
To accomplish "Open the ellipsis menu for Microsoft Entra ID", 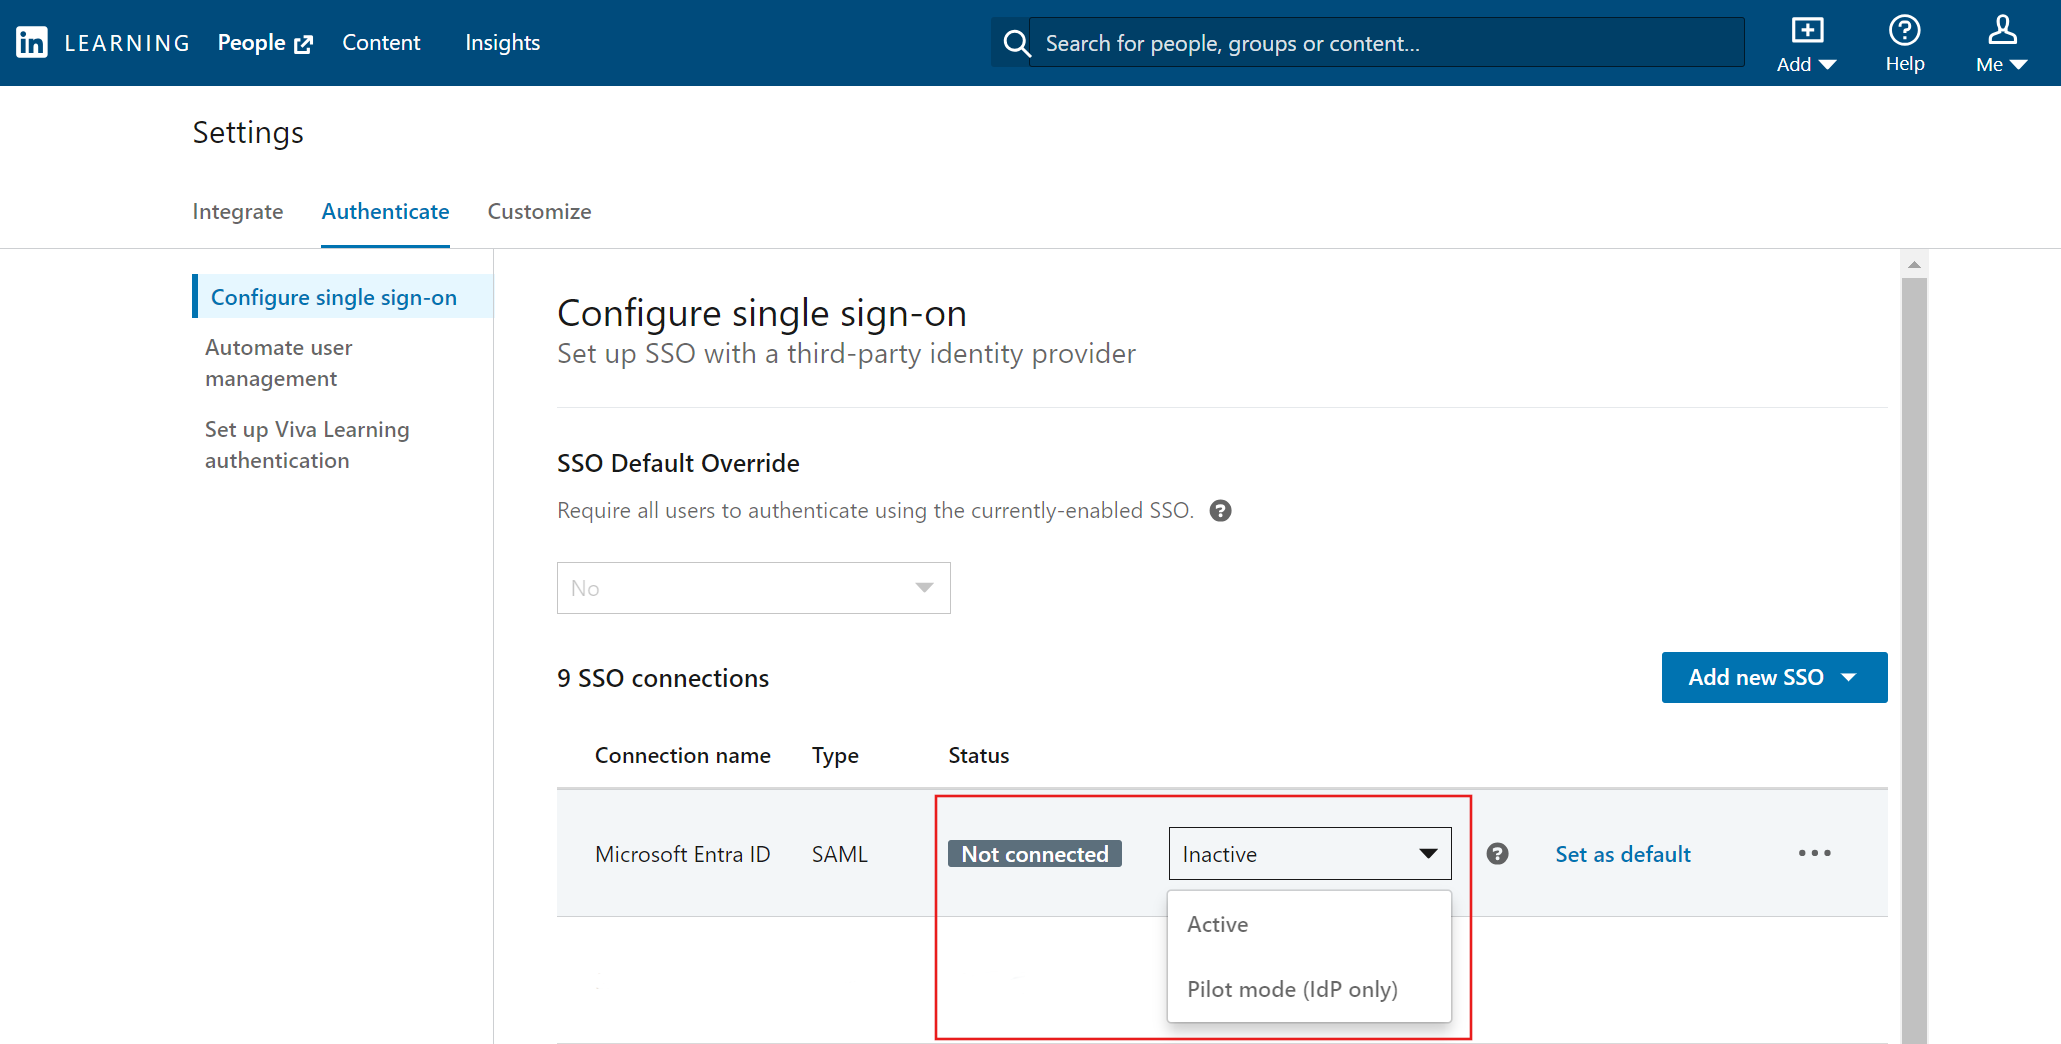I will pos(1814,853).
